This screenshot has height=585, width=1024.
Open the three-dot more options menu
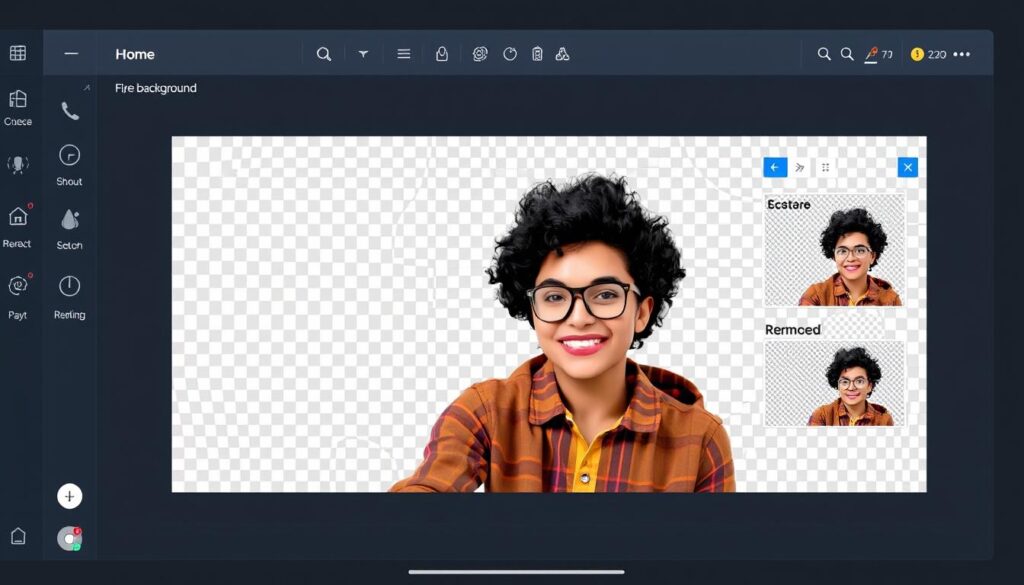pos(961,54)
